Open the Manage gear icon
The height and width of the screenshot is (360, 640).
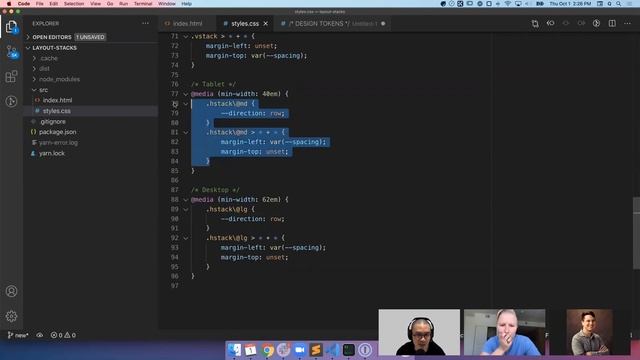pos(11,316)
